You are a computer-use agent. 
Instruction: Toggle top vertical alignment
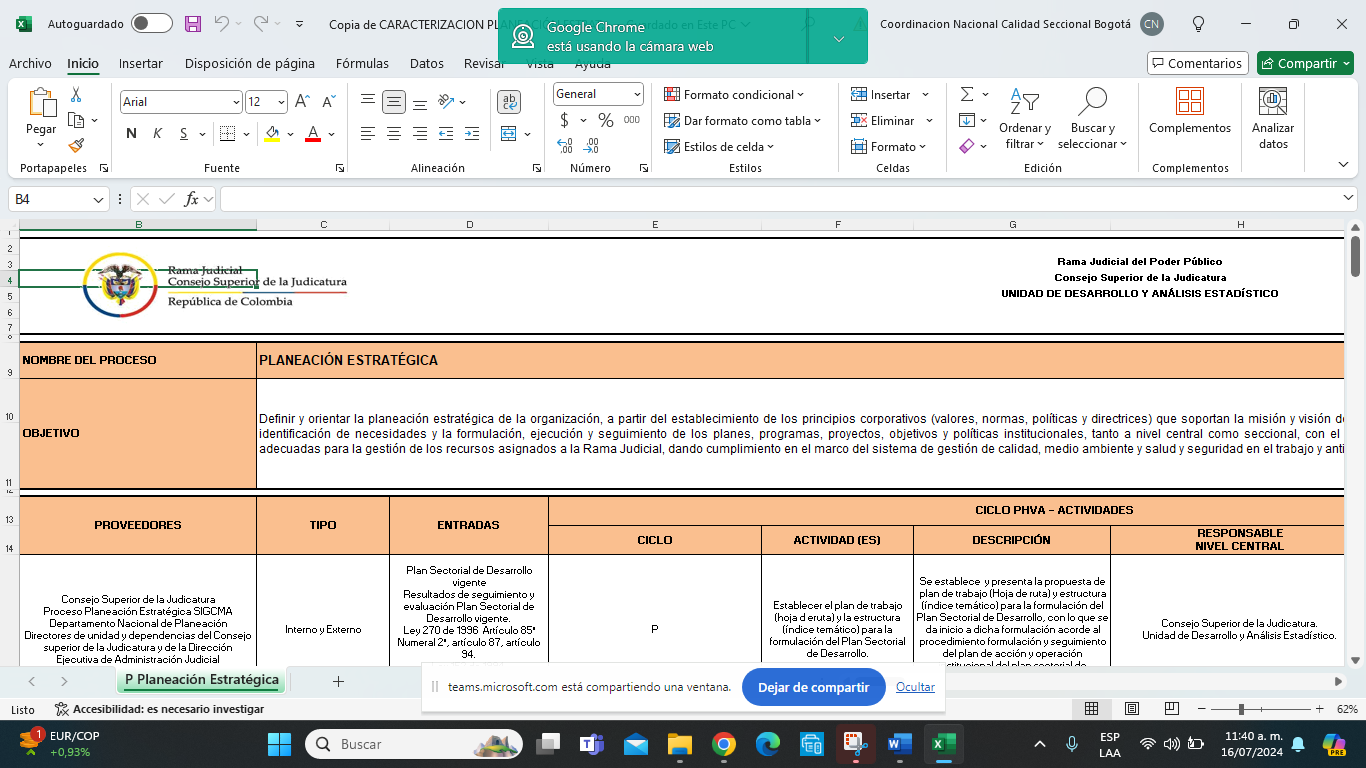pyautogui.click(x=368, y=102)
